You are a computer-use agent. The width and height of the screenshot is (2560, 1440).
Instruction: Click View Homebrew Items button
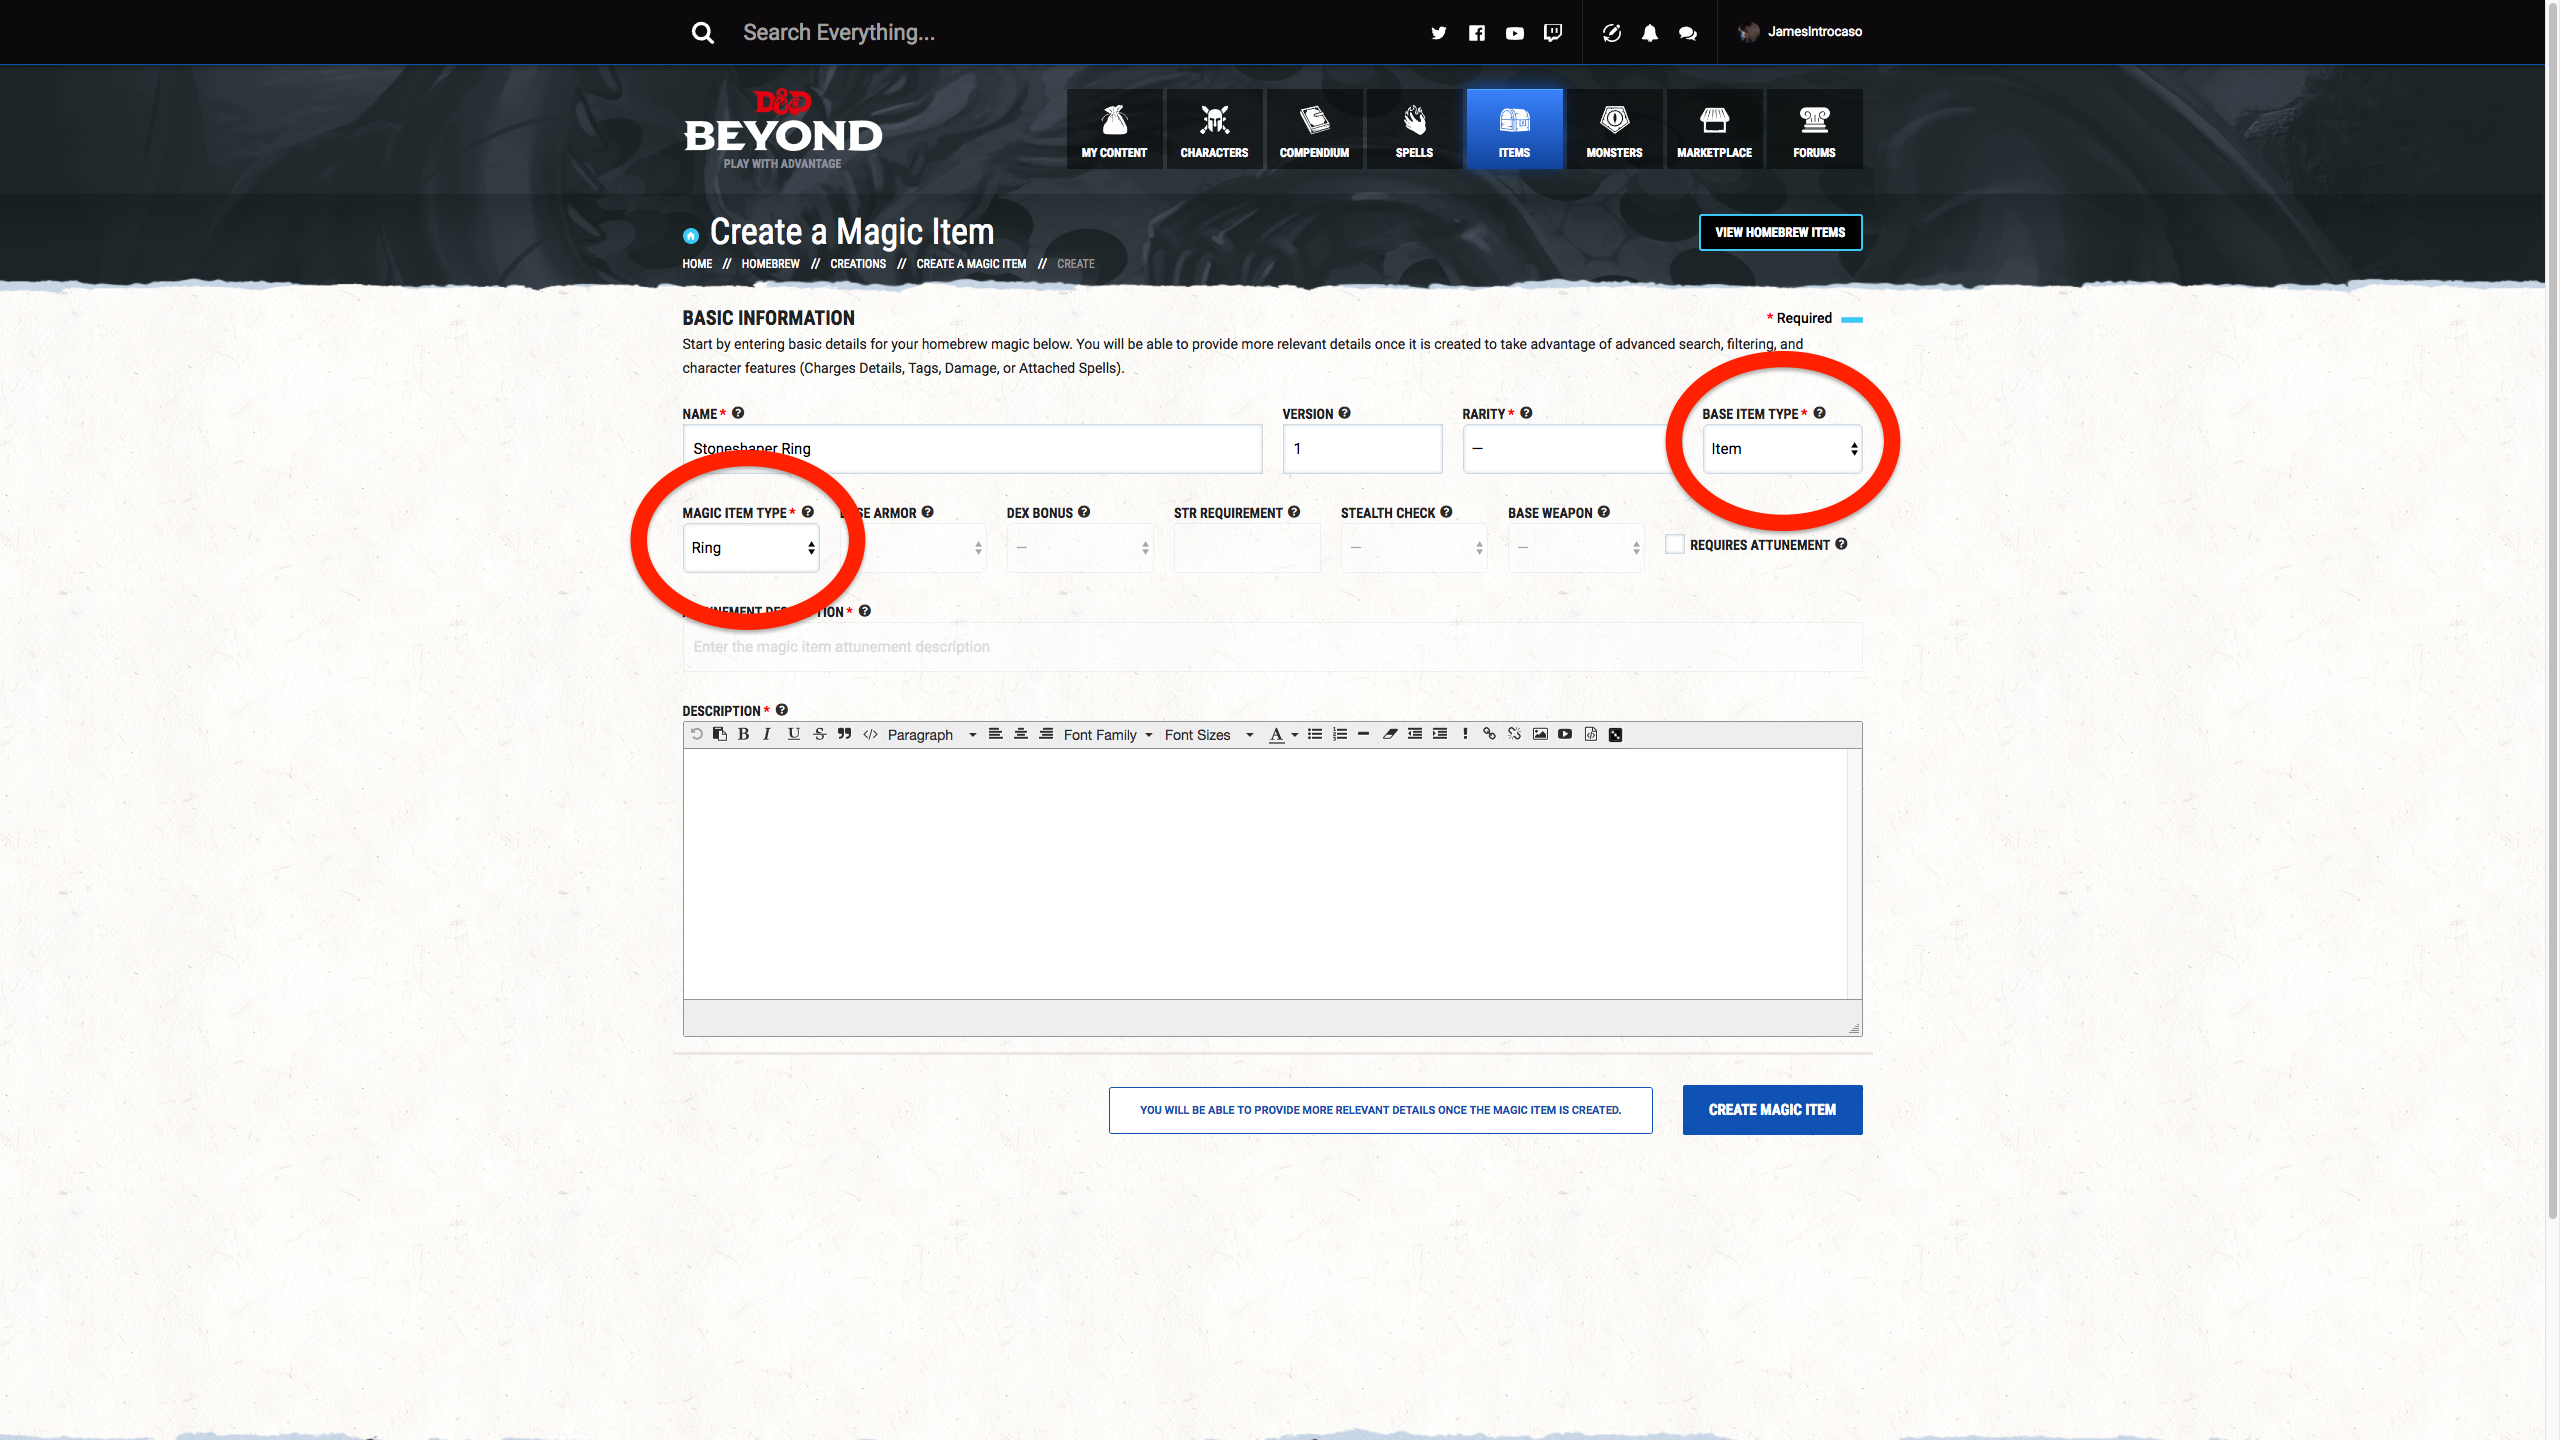pyautogui.click(x=1780, y=232)
